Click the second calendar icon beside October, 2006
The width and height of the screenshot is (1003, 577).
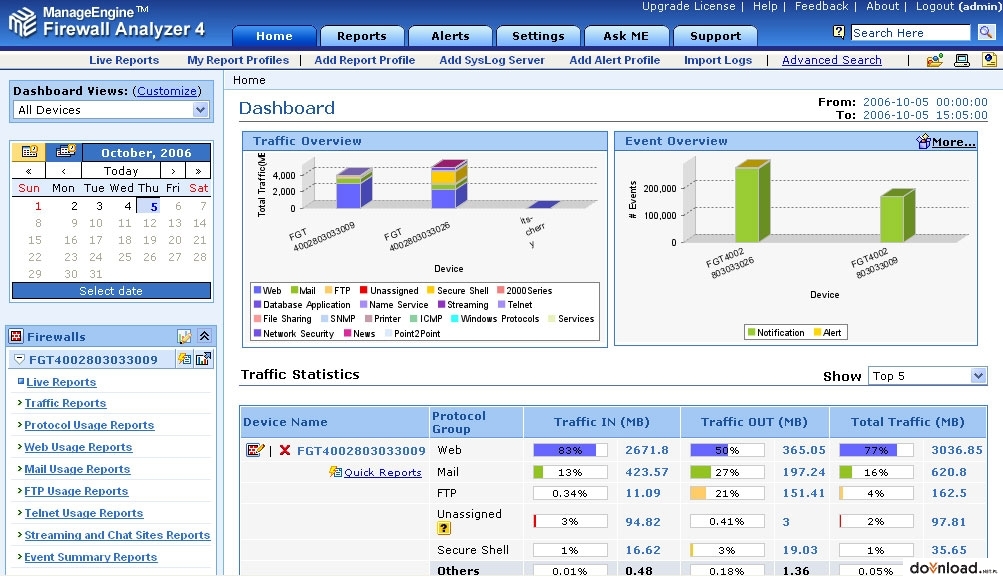[x=66, y=152]
